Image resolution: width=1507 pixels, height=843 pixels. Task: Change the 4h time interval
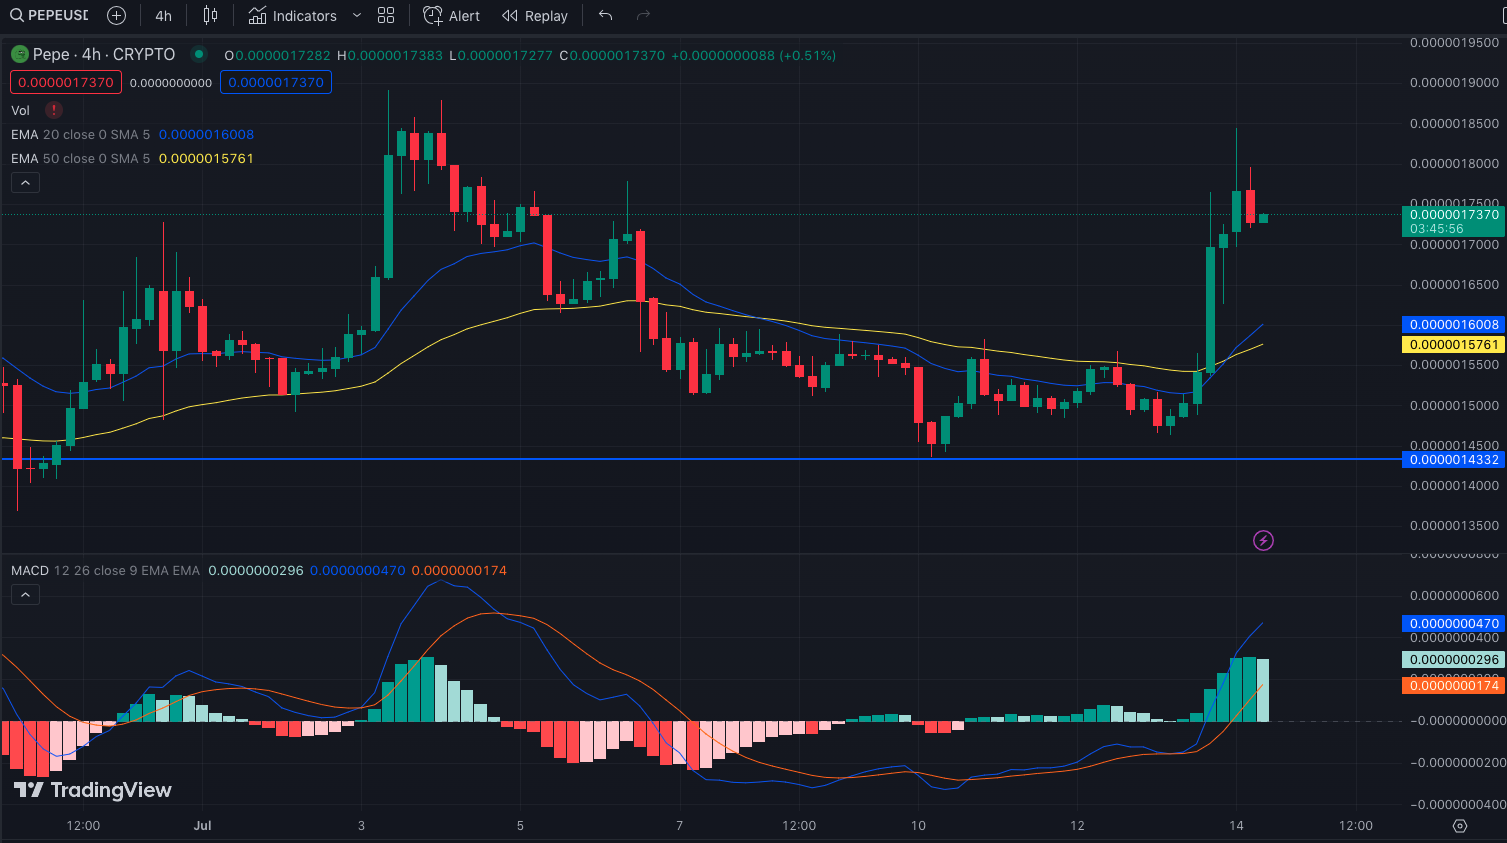click(x=164, y=15)
